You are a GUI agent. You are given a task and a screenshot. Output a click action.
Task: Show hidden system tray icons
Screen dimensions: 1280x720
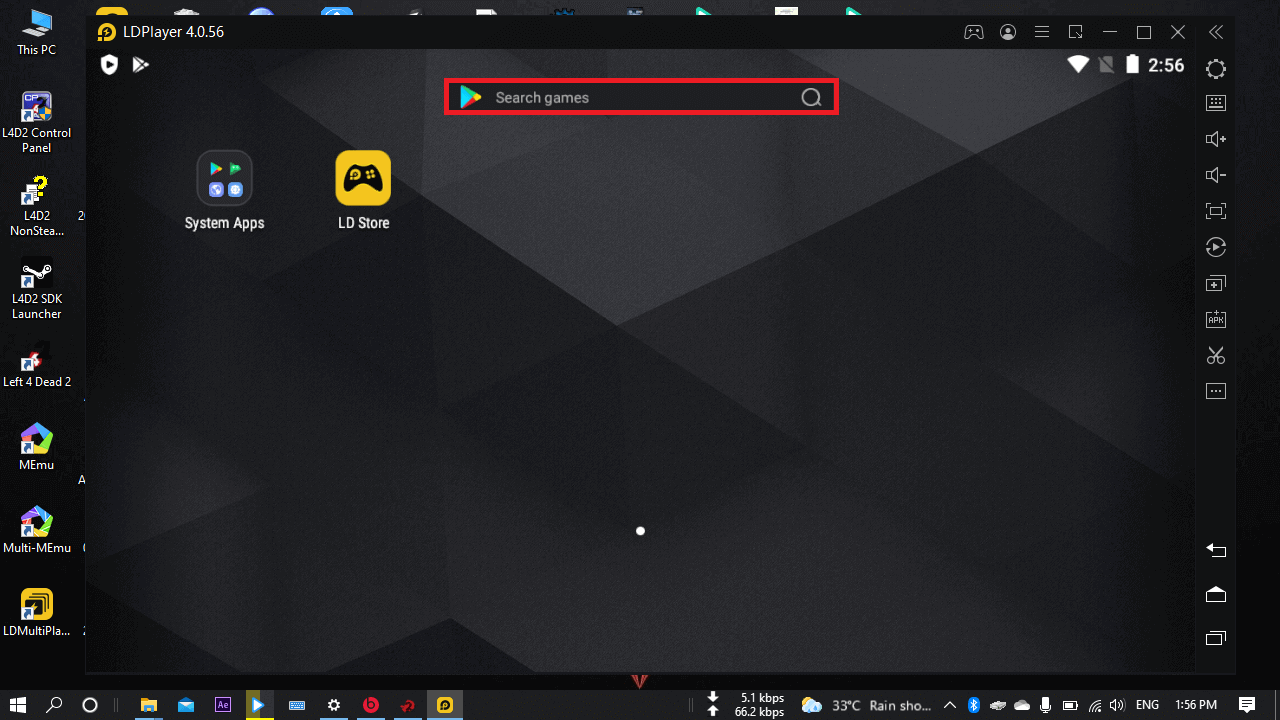pos(950,705)
